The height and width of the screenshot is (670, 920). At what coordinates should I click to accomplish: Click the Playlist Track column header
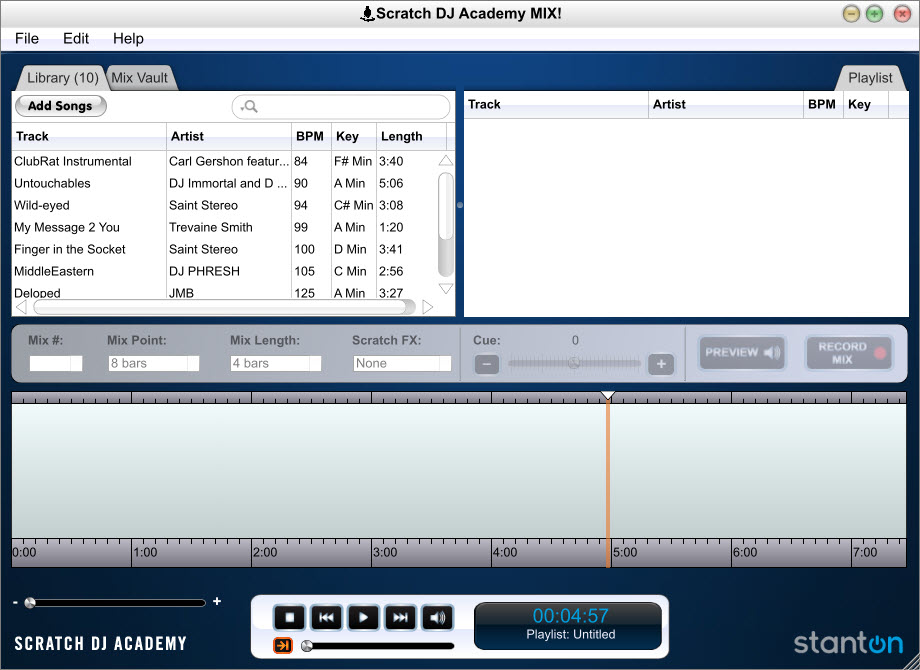pyautogui.click(x=556, y=104)
